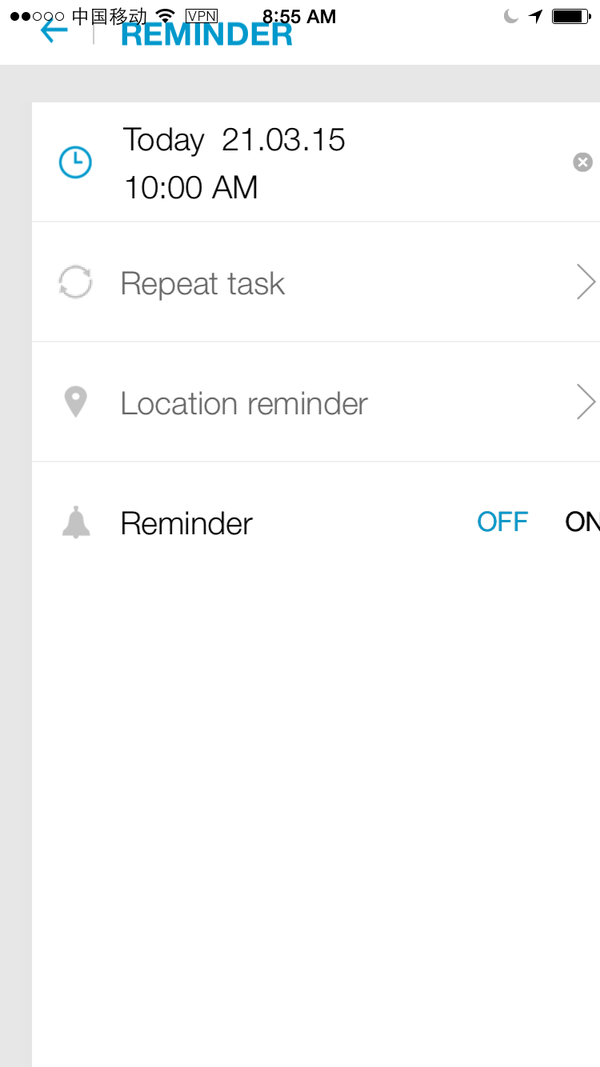The height and width of the screenshot is (1067, 600).
Task: Edit the Today 21.03.15 date
Action: 234,139
